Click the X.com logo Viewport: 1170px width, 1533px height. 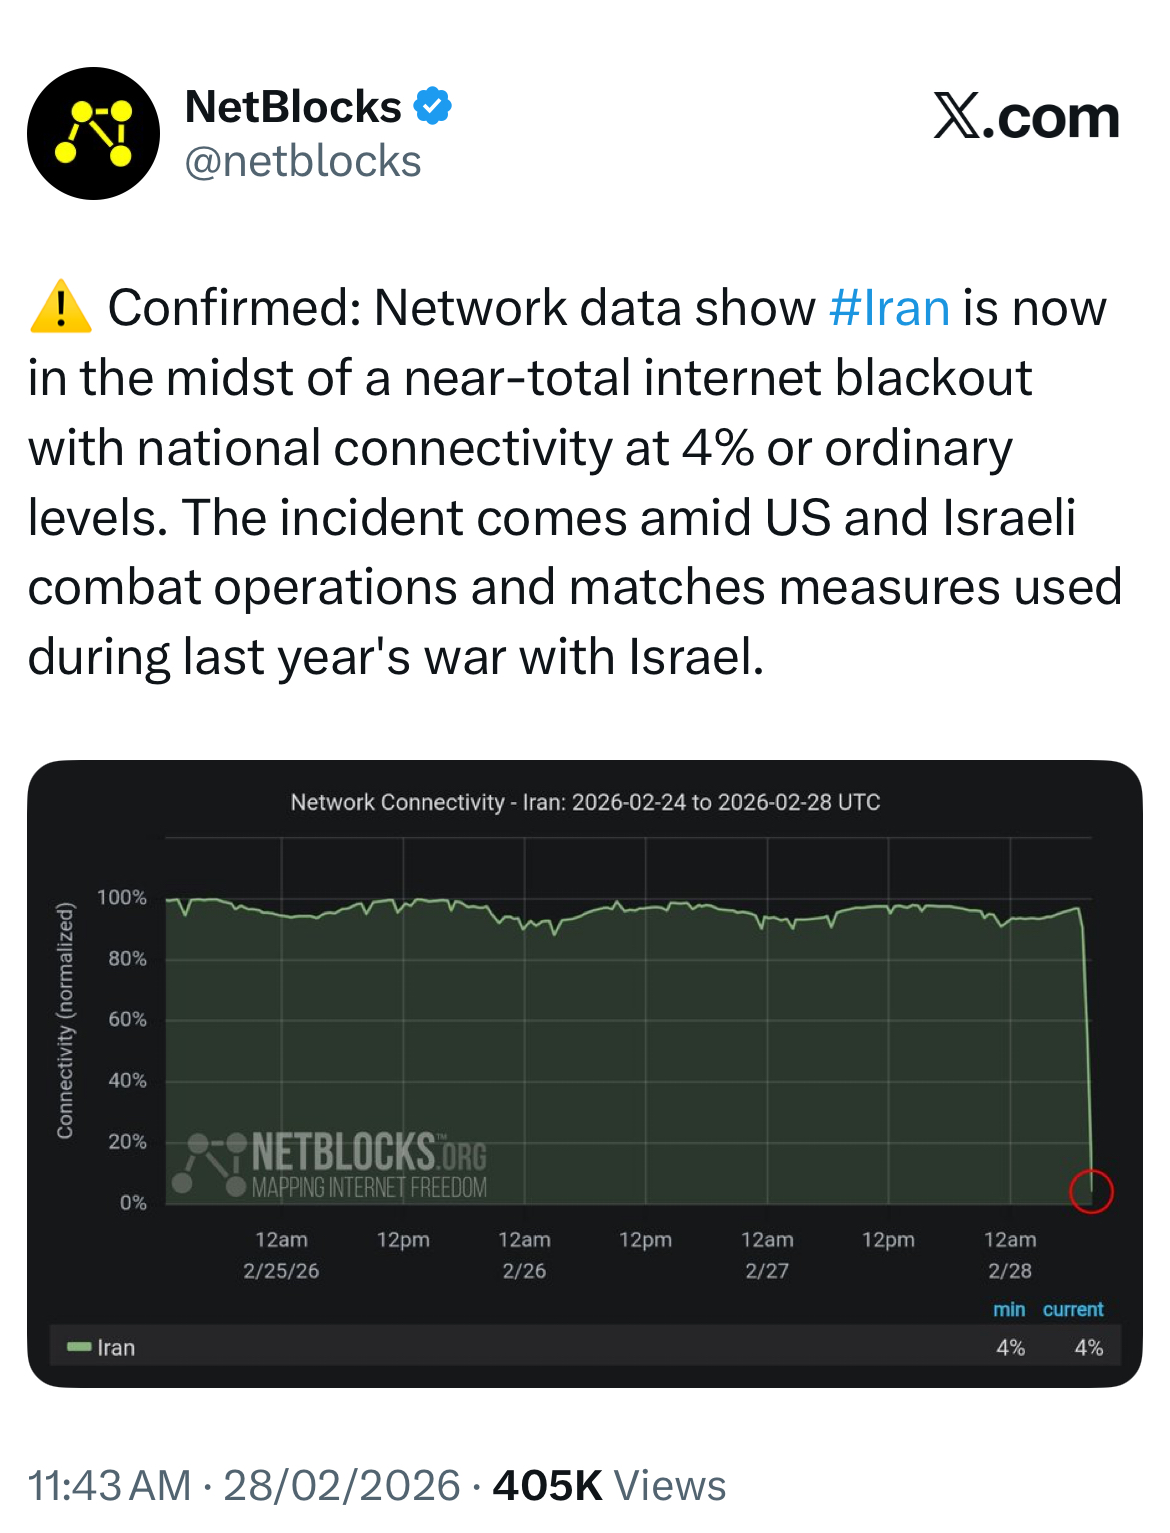1026,117
